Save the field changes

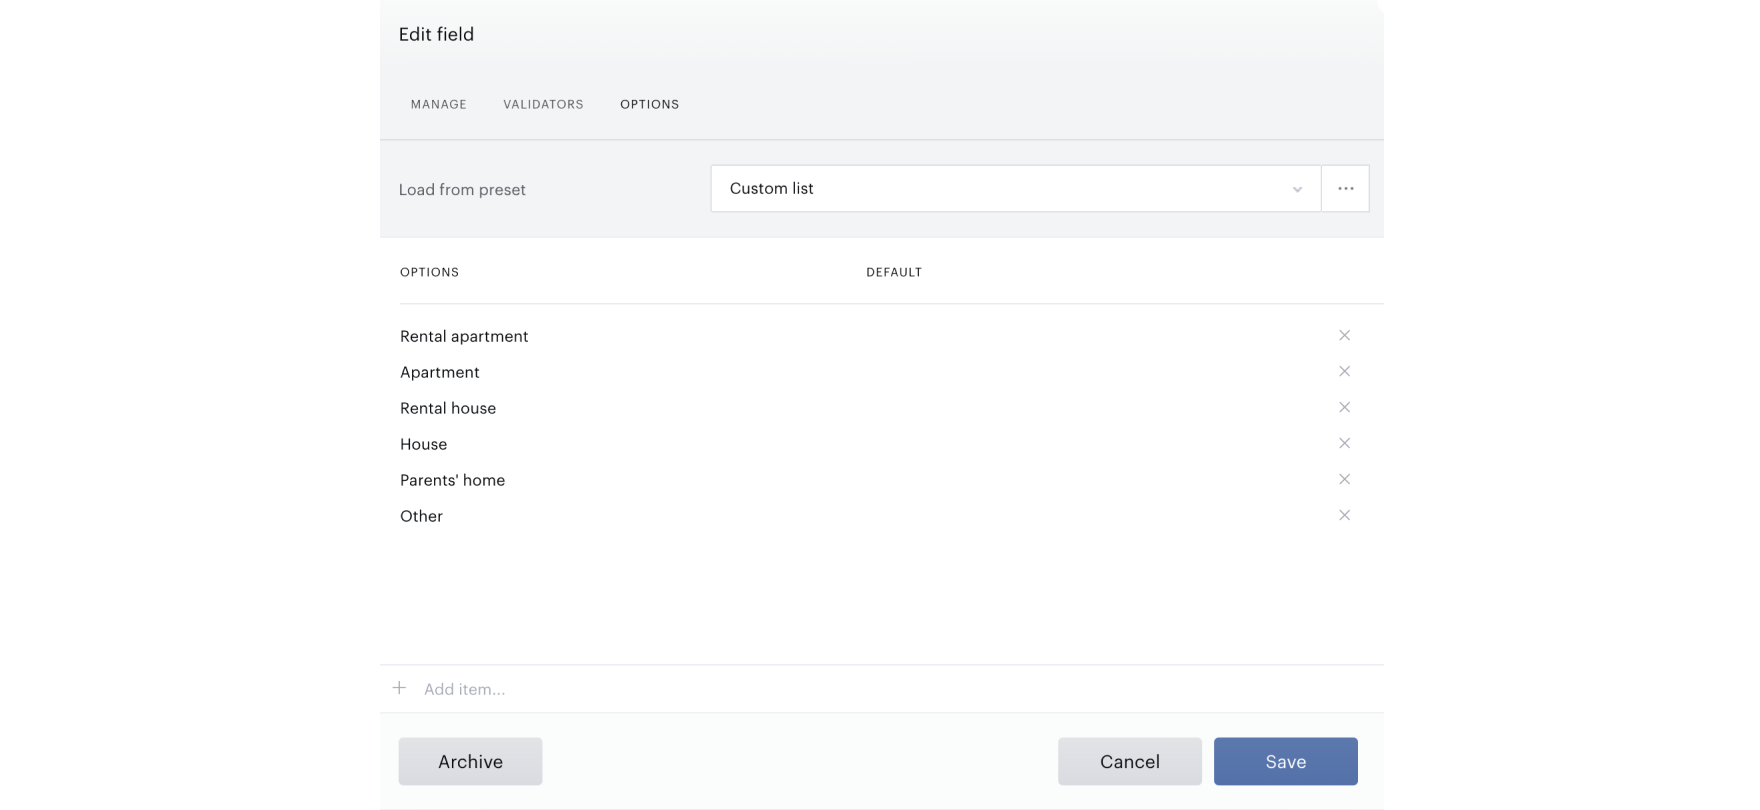[x=1285, y=761]
